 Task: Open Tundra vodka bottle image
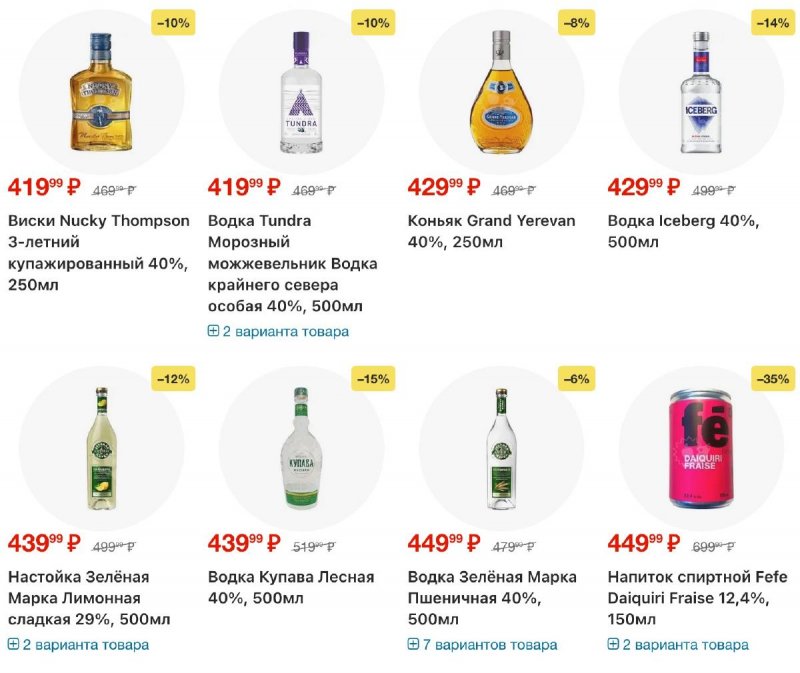[301, 92]
